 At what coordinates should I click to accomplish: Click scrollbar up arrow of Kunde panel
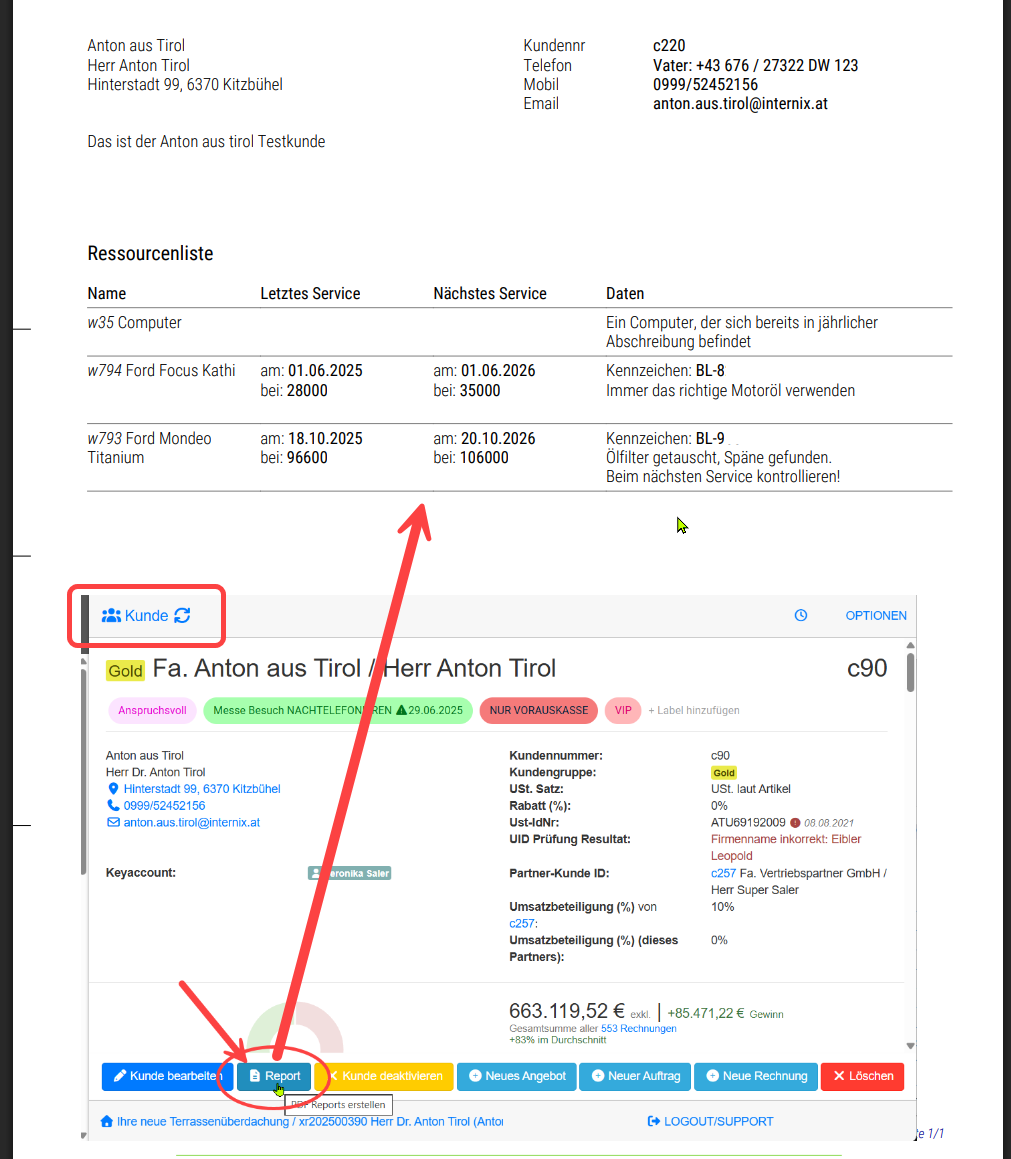click(x=910, y=645)
